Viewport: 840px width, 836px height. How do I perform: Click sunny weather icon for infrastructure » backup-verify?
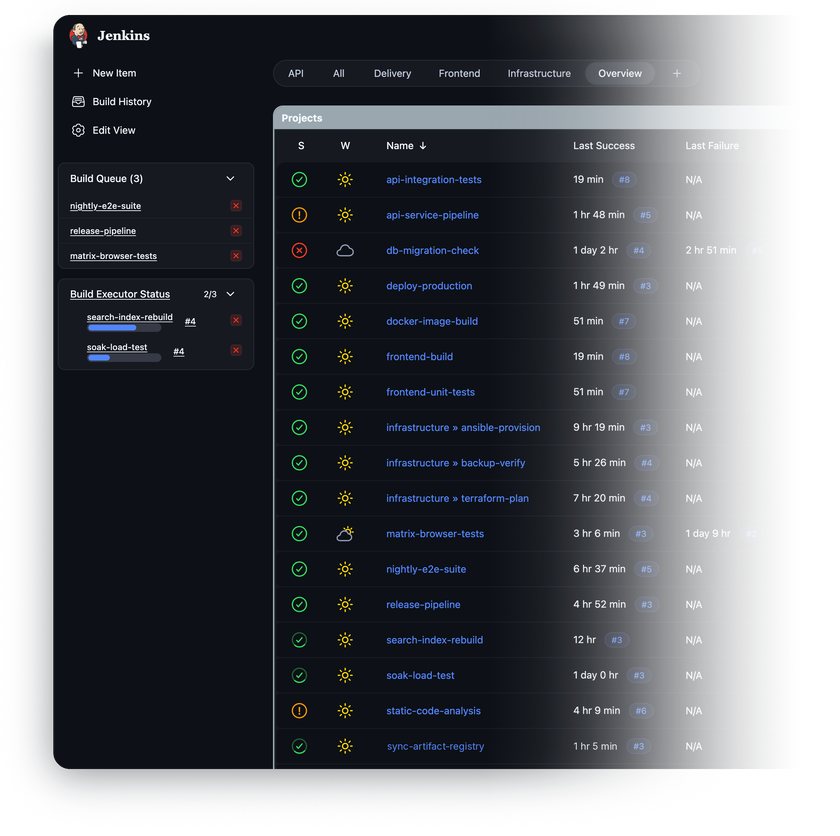[345, 463]
